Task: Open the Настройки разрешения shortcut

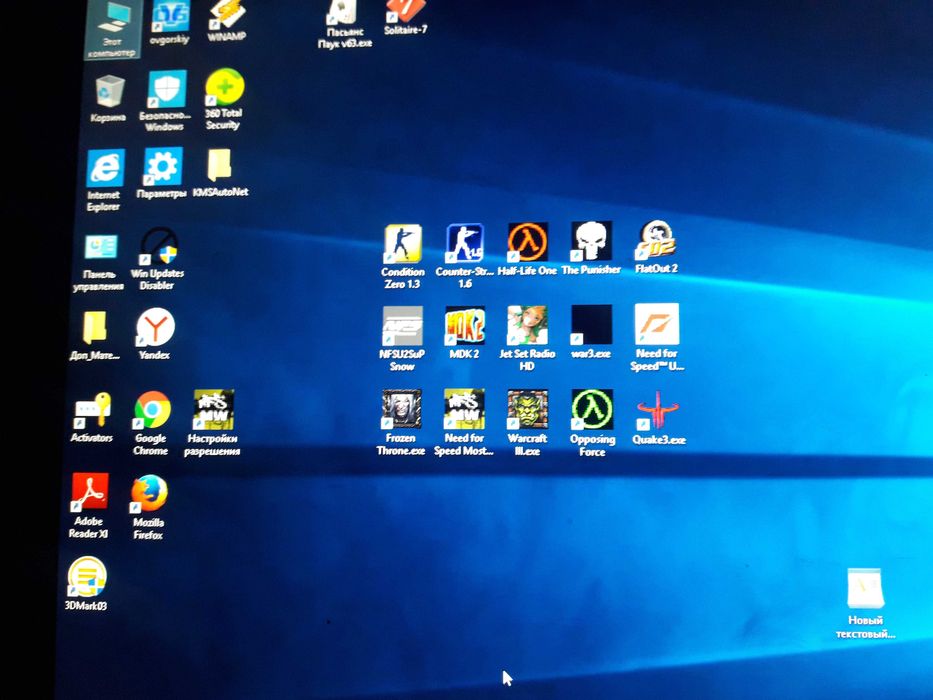Action: pos(213,410)
